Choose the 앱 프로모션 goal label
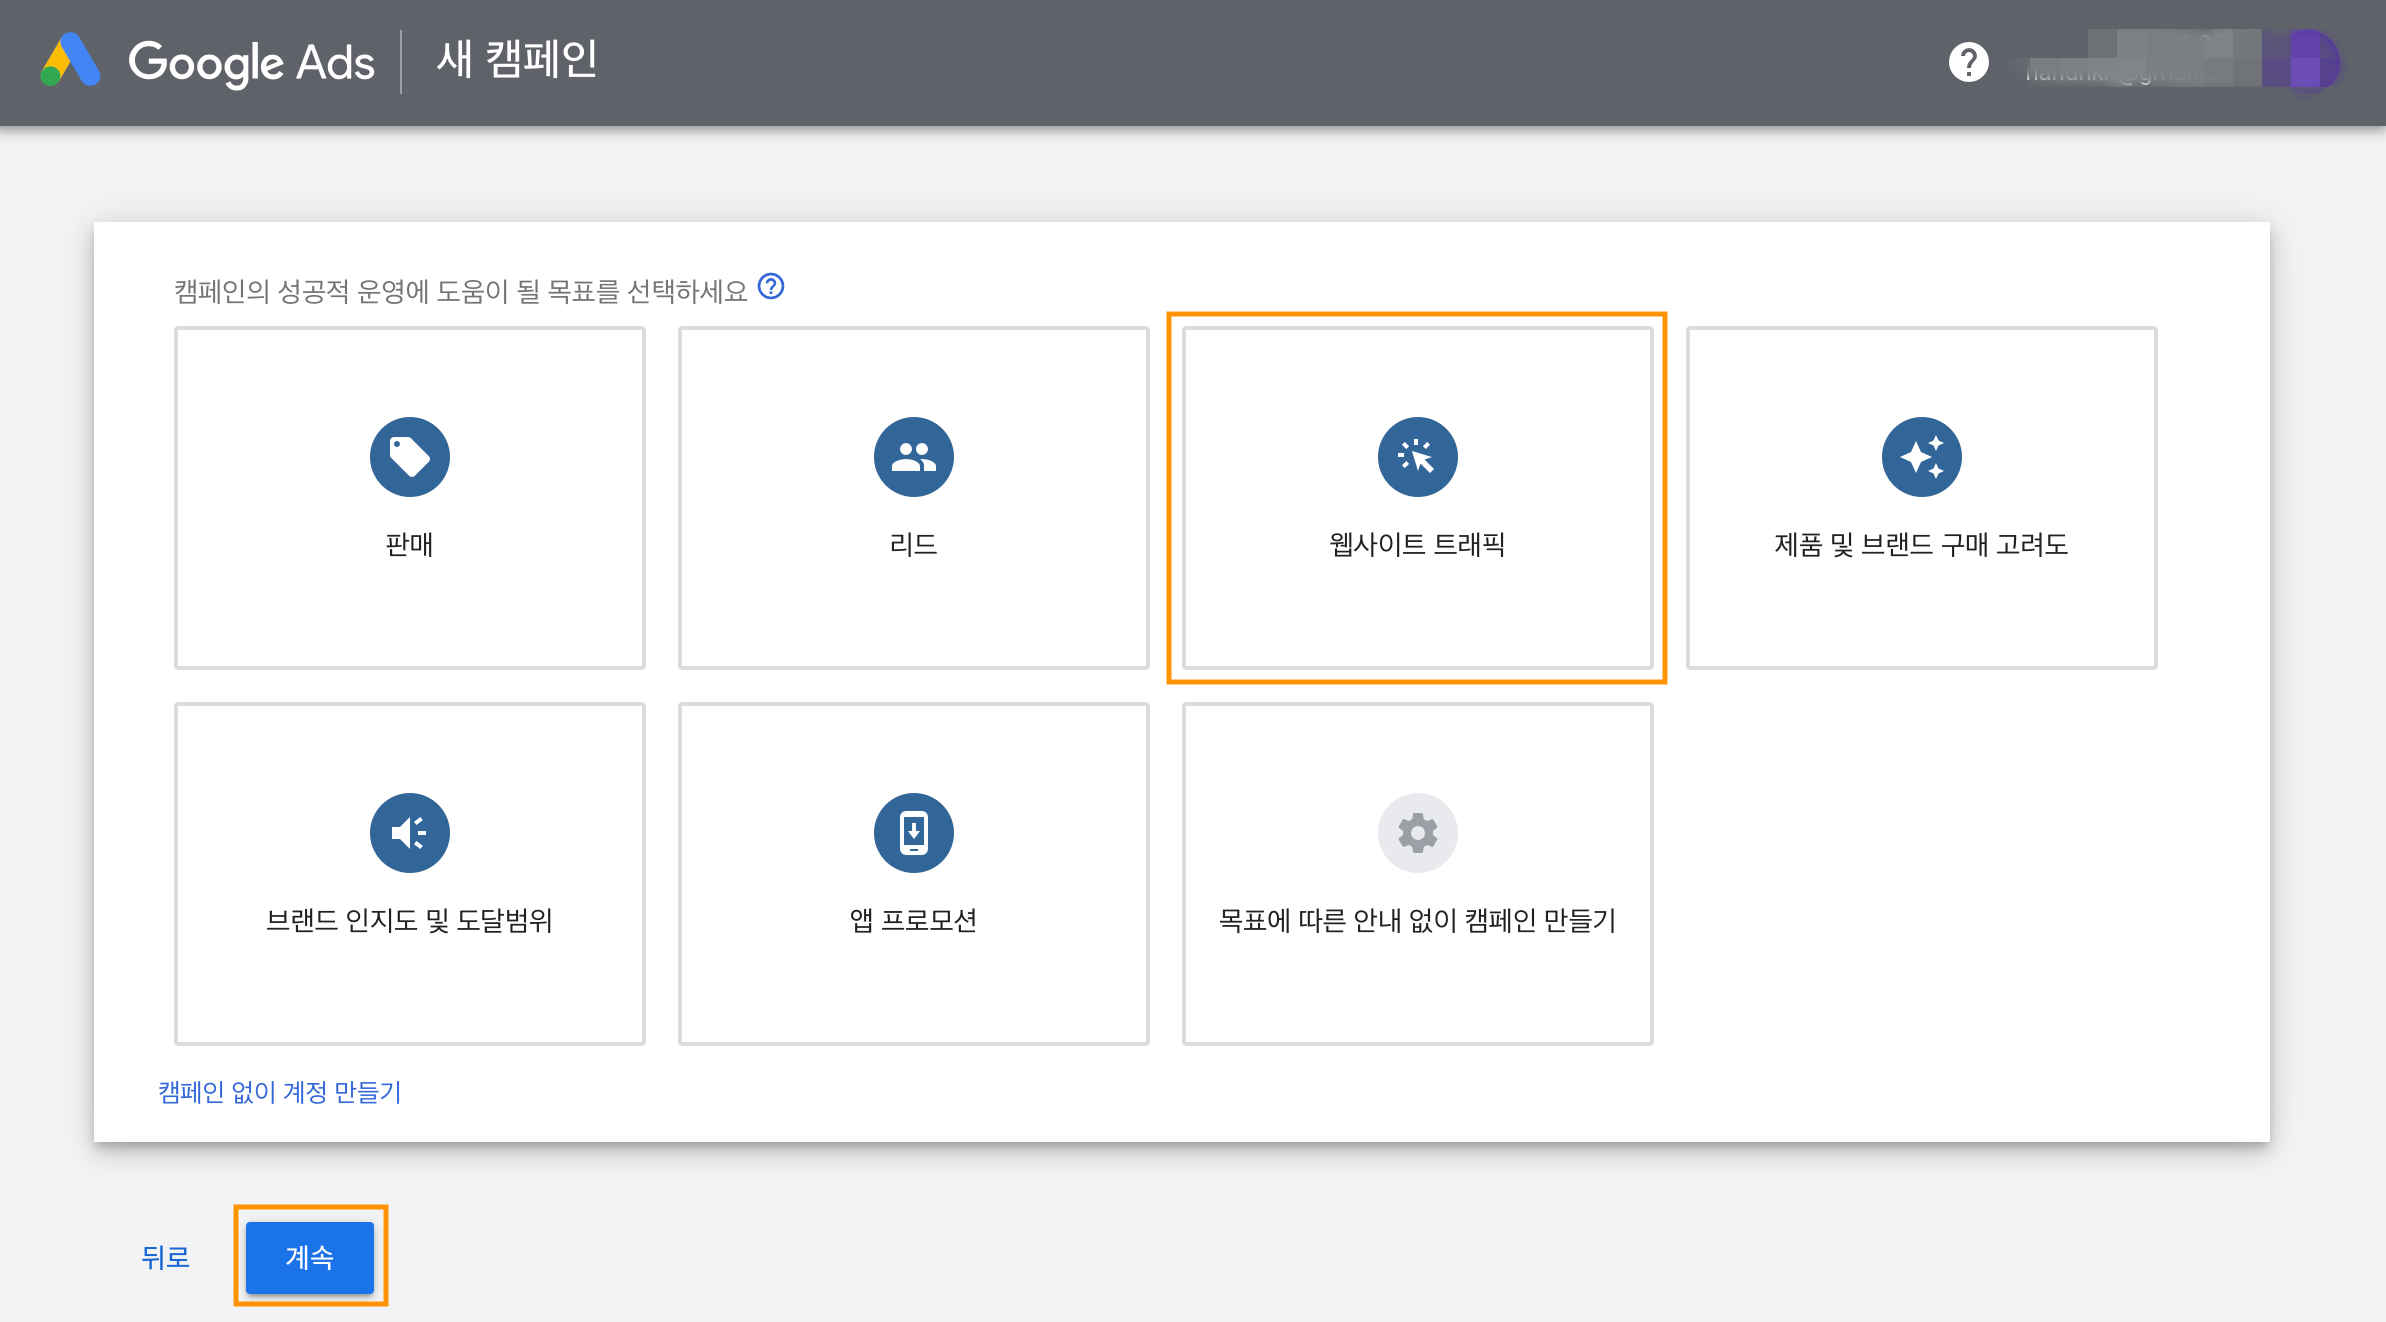 click(913, 921)
